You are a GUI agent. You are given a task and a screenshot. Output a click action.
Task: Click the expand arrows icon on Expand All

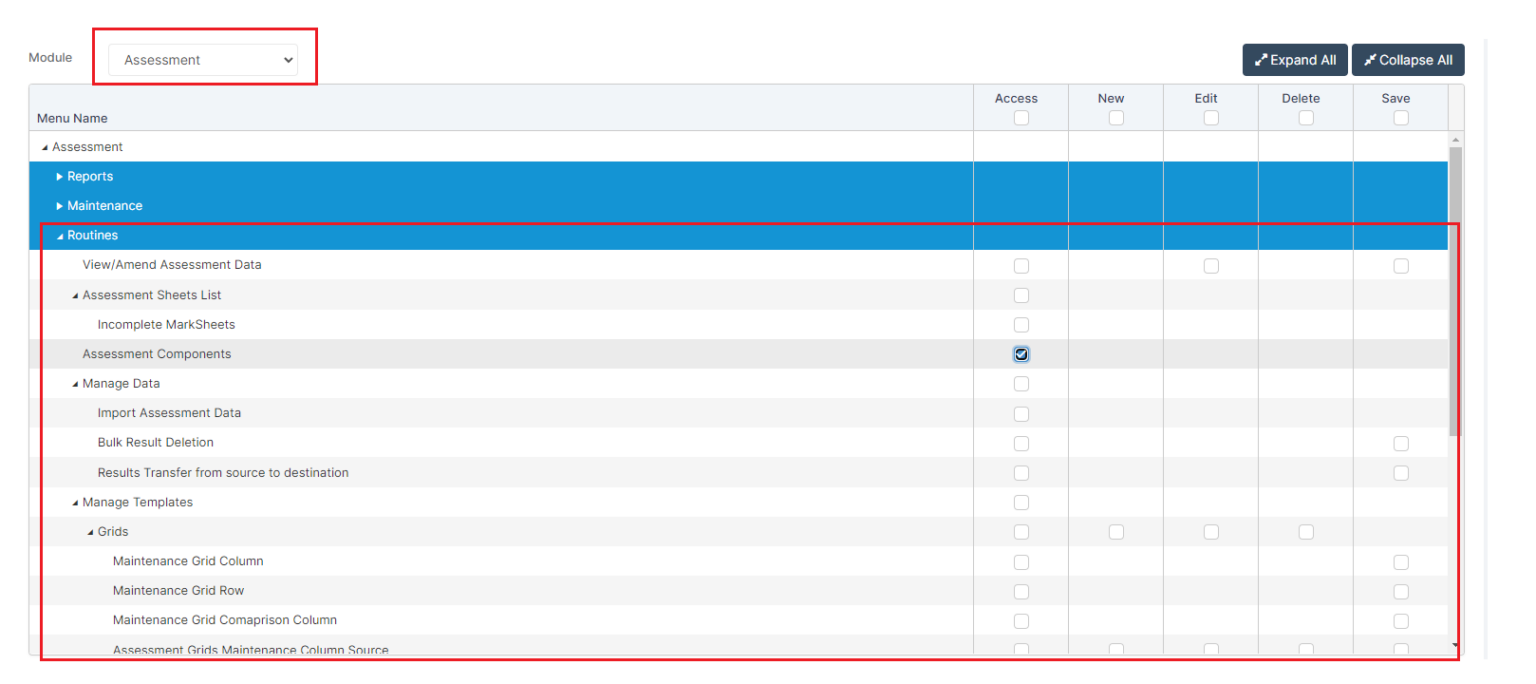1263,59
